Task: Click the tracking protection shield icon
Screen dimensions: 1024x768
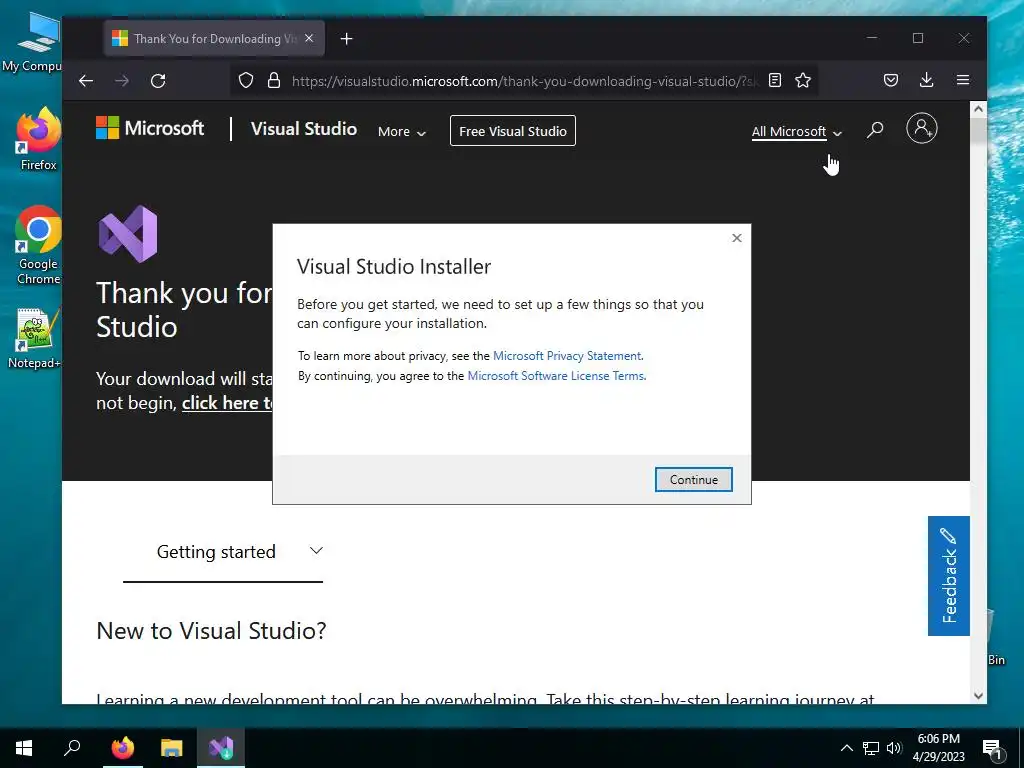Action: click(x=246, y=81)
